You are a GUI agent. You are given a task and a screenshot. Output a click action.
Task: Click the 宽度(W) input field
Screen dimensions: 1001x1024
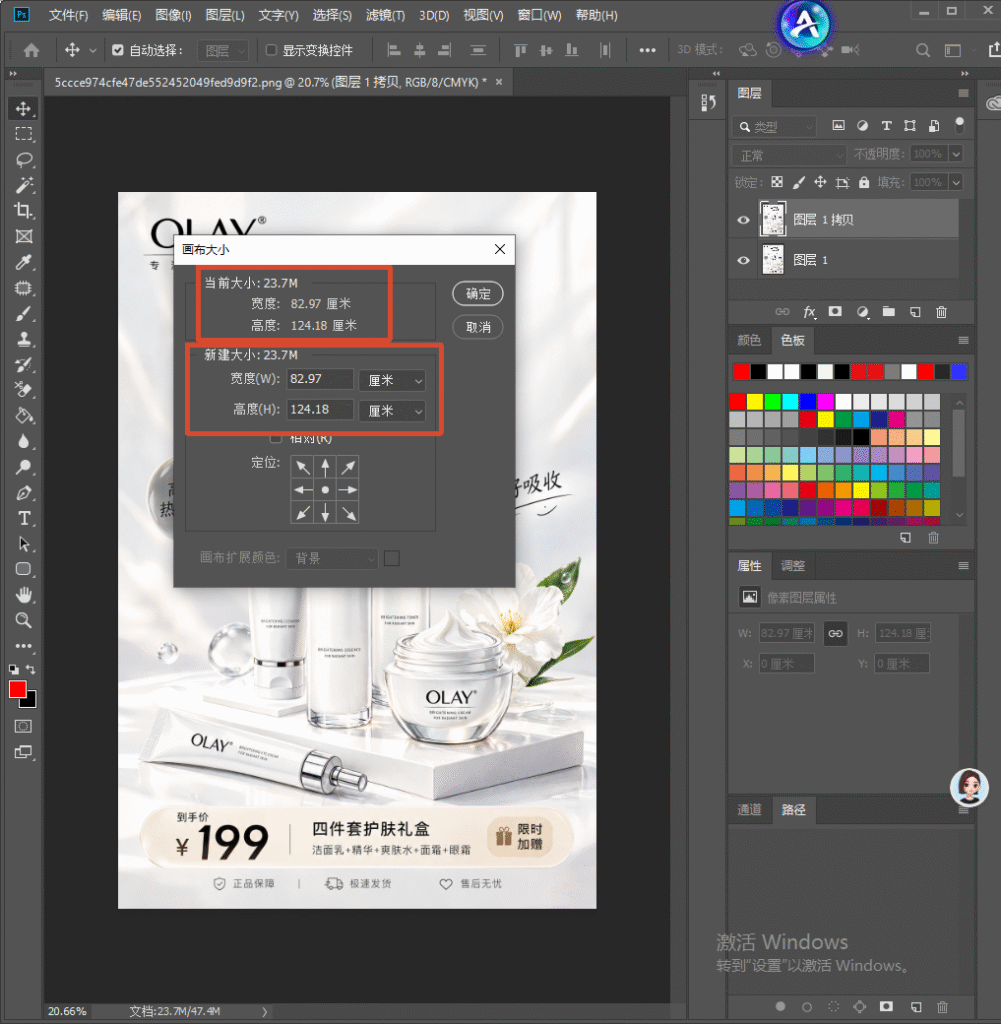319,379
